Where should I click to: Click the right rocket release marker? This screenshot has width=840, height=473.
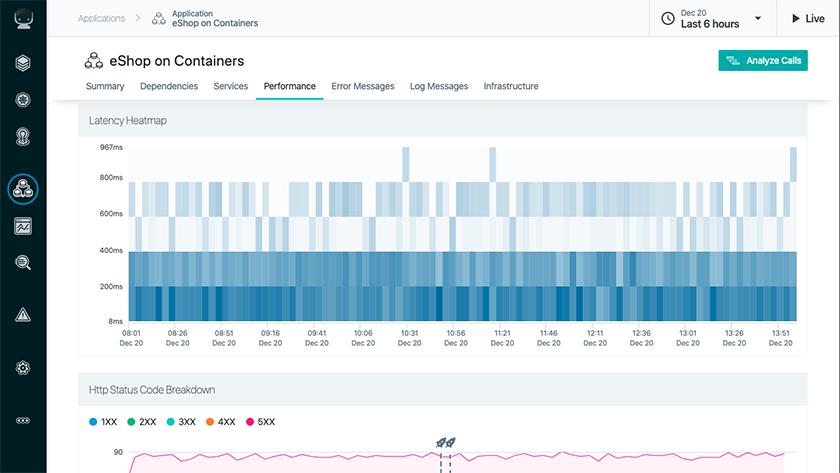click(x=451, y=442)
